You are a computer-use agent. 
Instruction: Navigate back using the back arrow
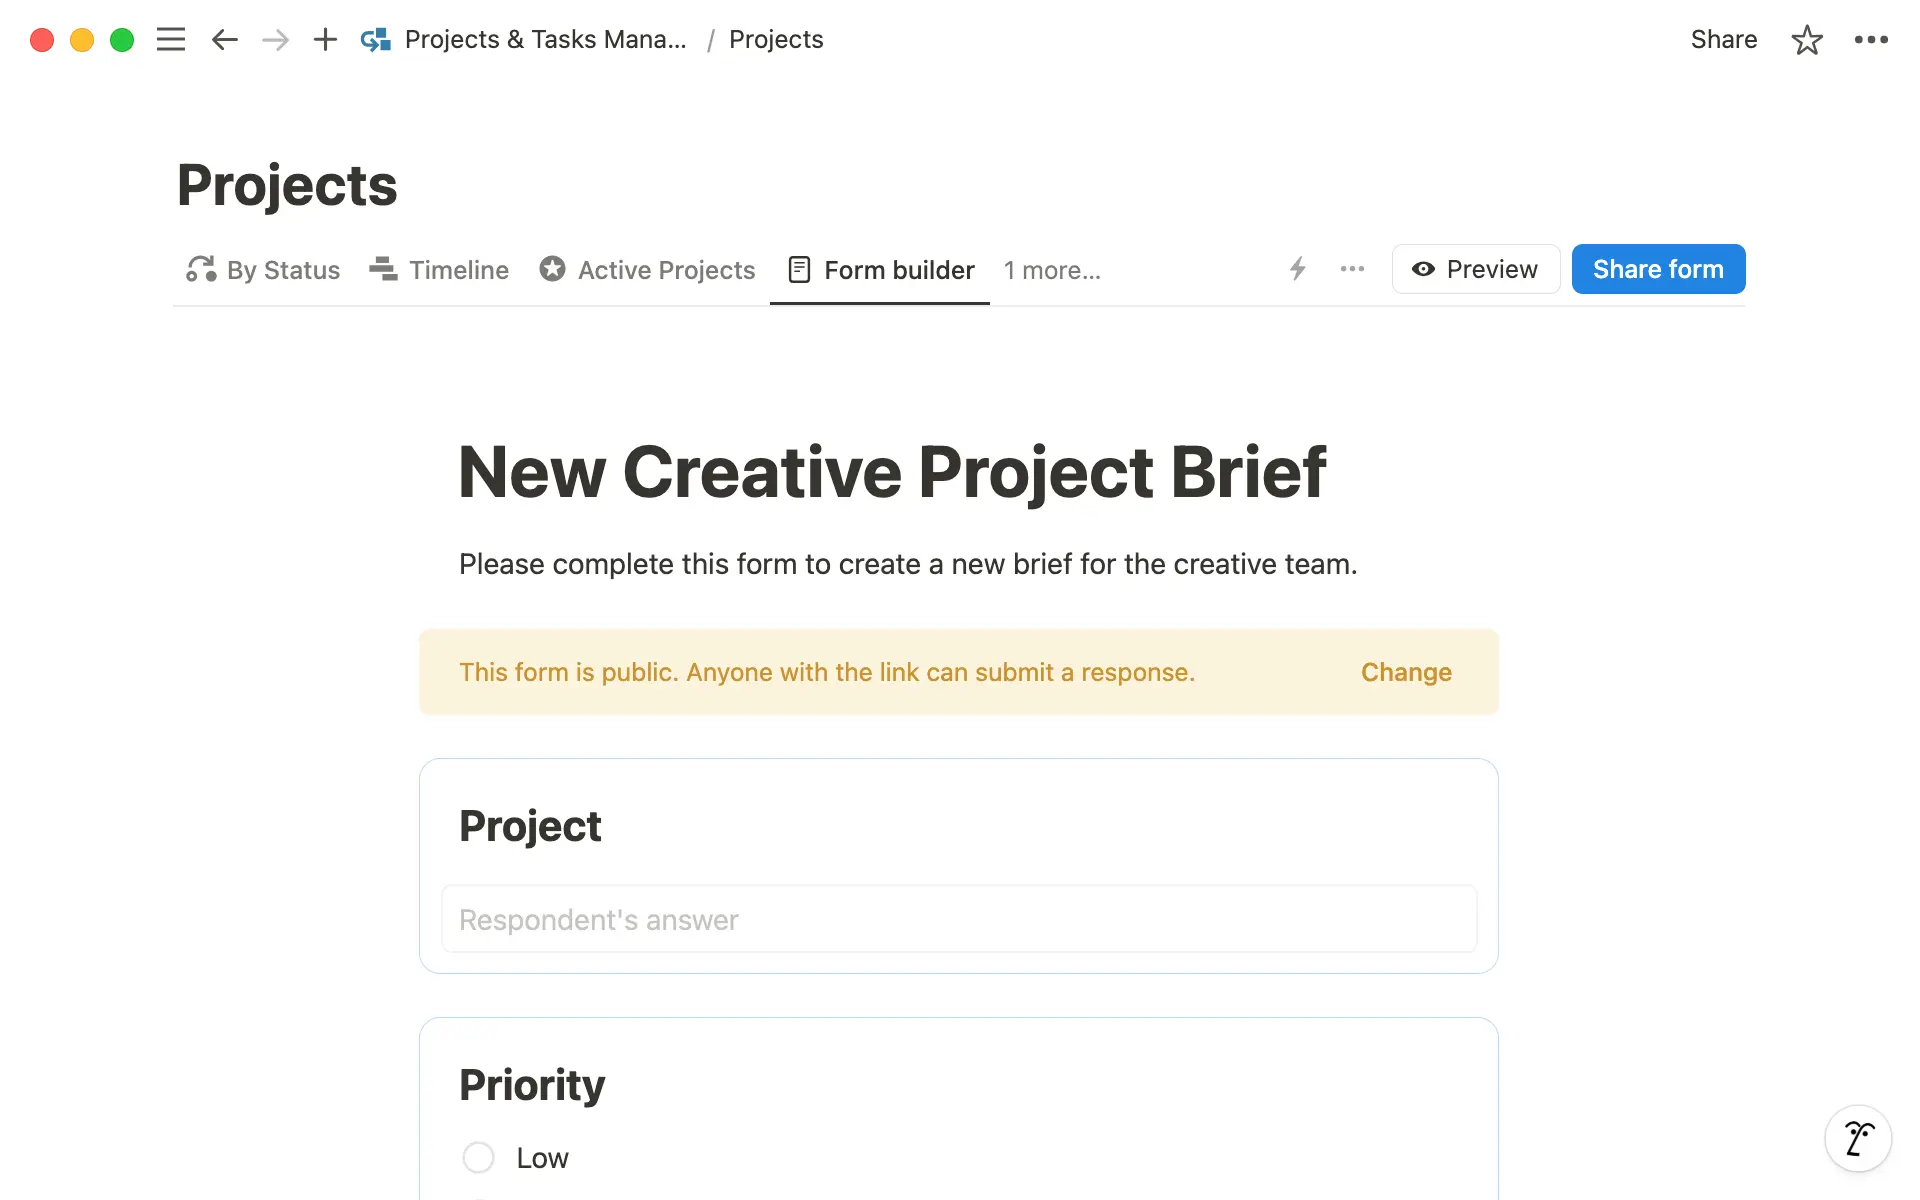[x=224, y=39]
